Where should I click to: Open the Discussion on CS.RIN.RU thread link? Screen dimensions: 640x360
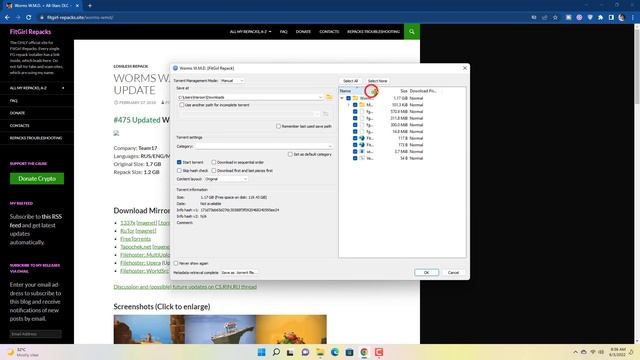185,287
